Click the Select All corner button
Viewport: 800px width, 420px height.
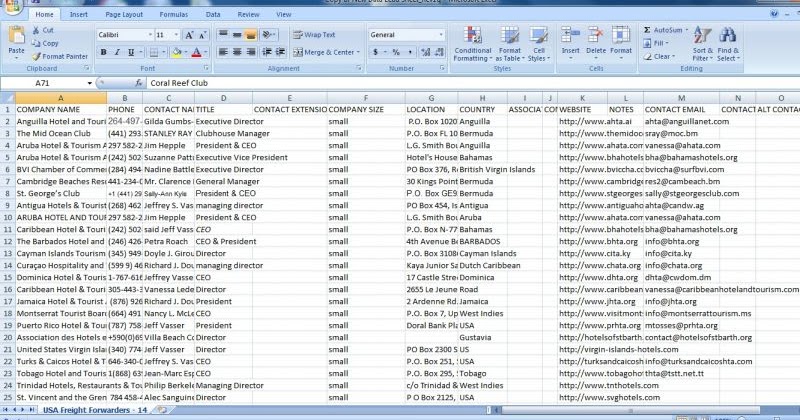8,97
